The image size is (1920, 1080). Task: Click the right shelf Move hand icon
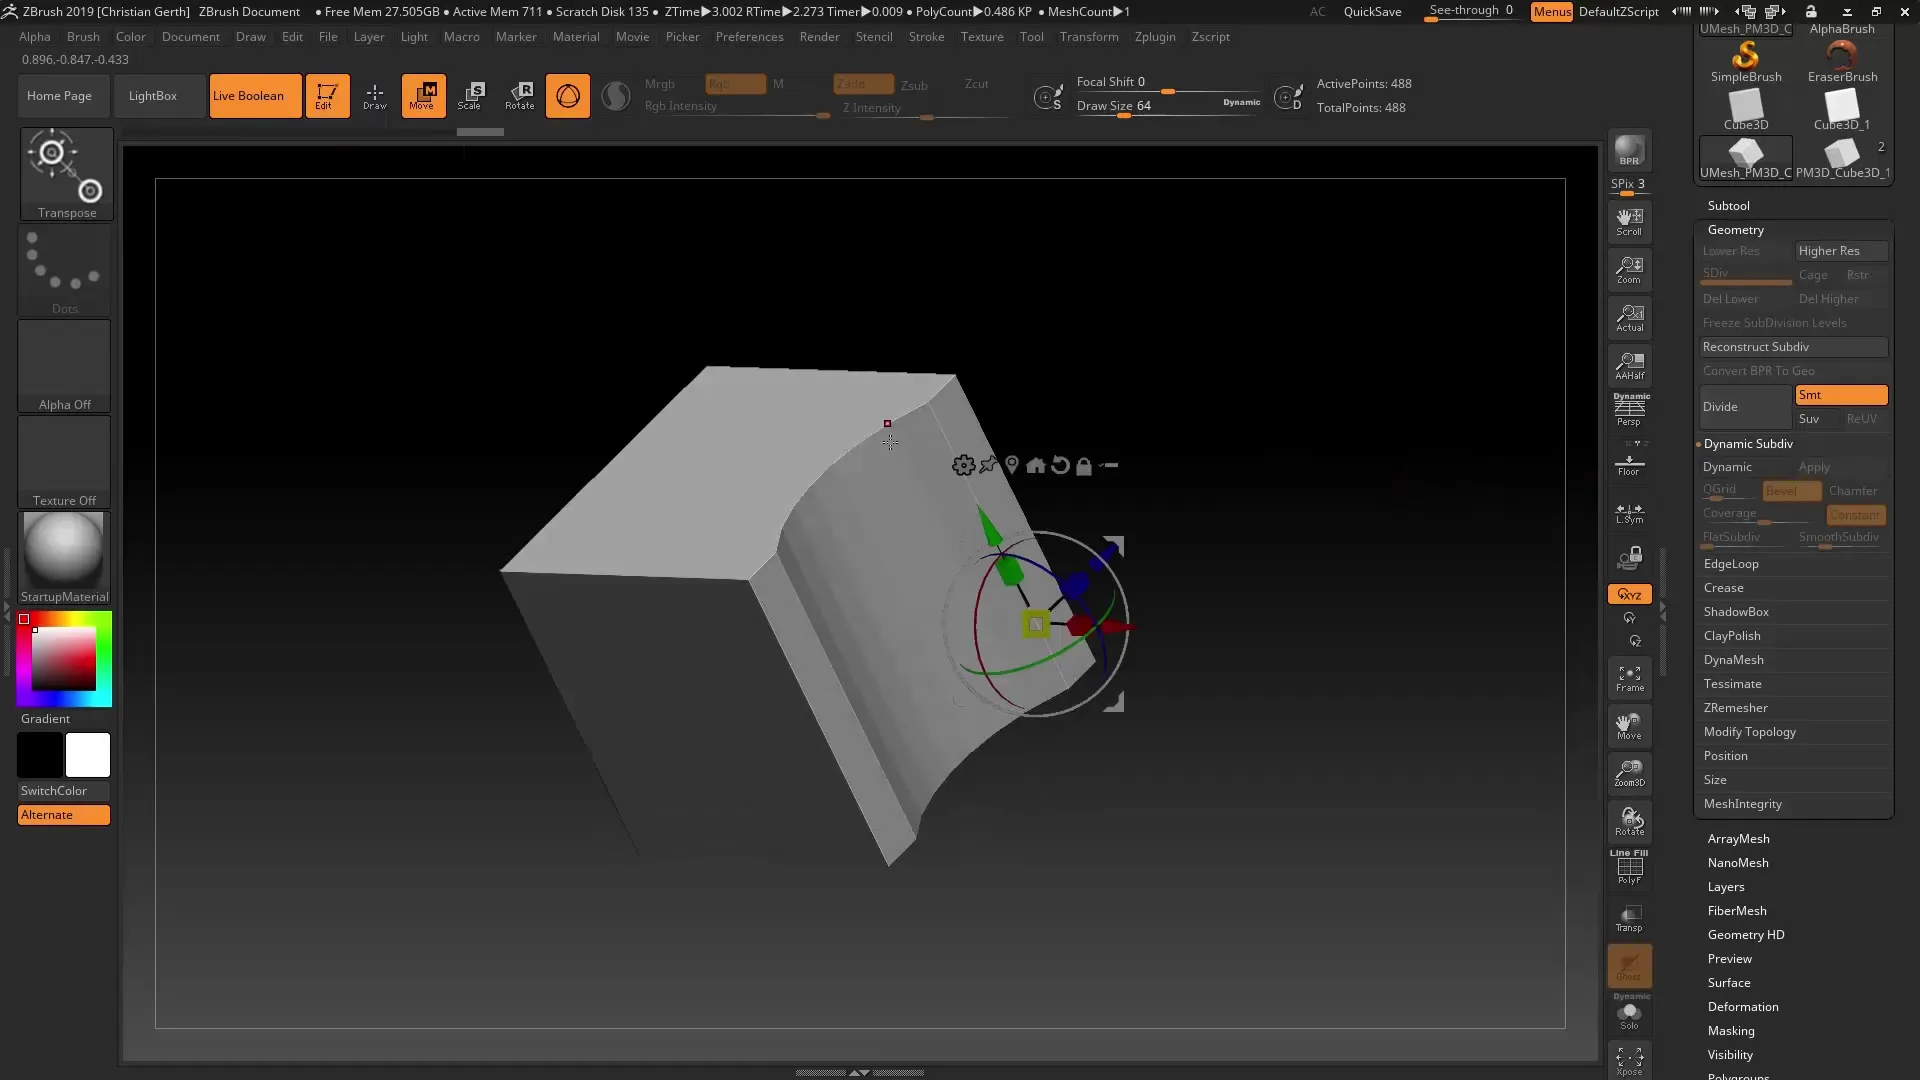tap(1629, 727)
